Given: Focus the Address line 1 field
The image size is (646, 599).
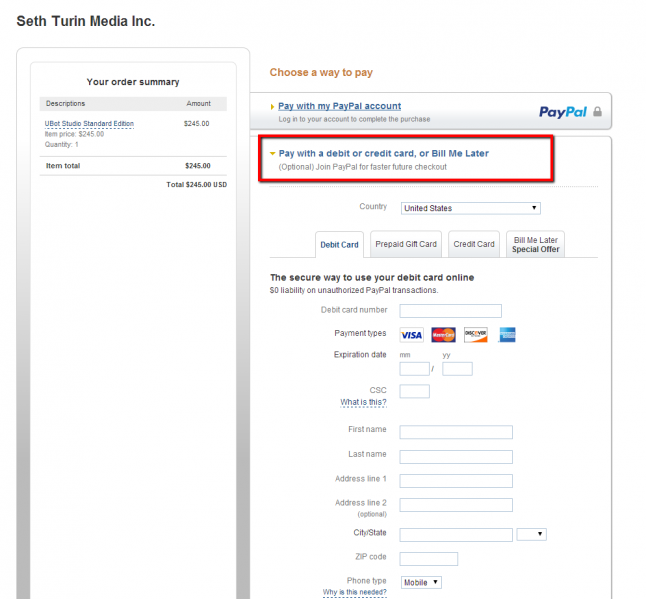Looking at the screenshot, I should pyautogui.click(x=456, y=481).
